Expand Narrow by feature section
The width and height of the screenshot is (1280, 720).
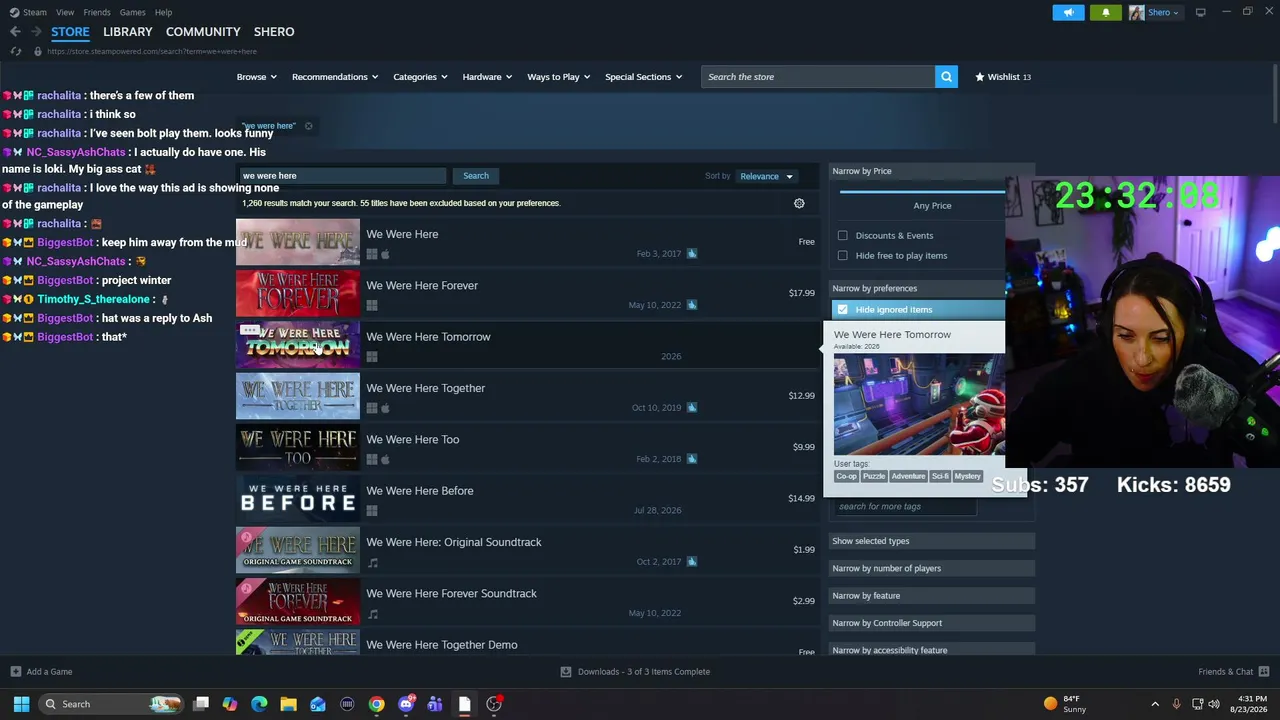(932, 596)
